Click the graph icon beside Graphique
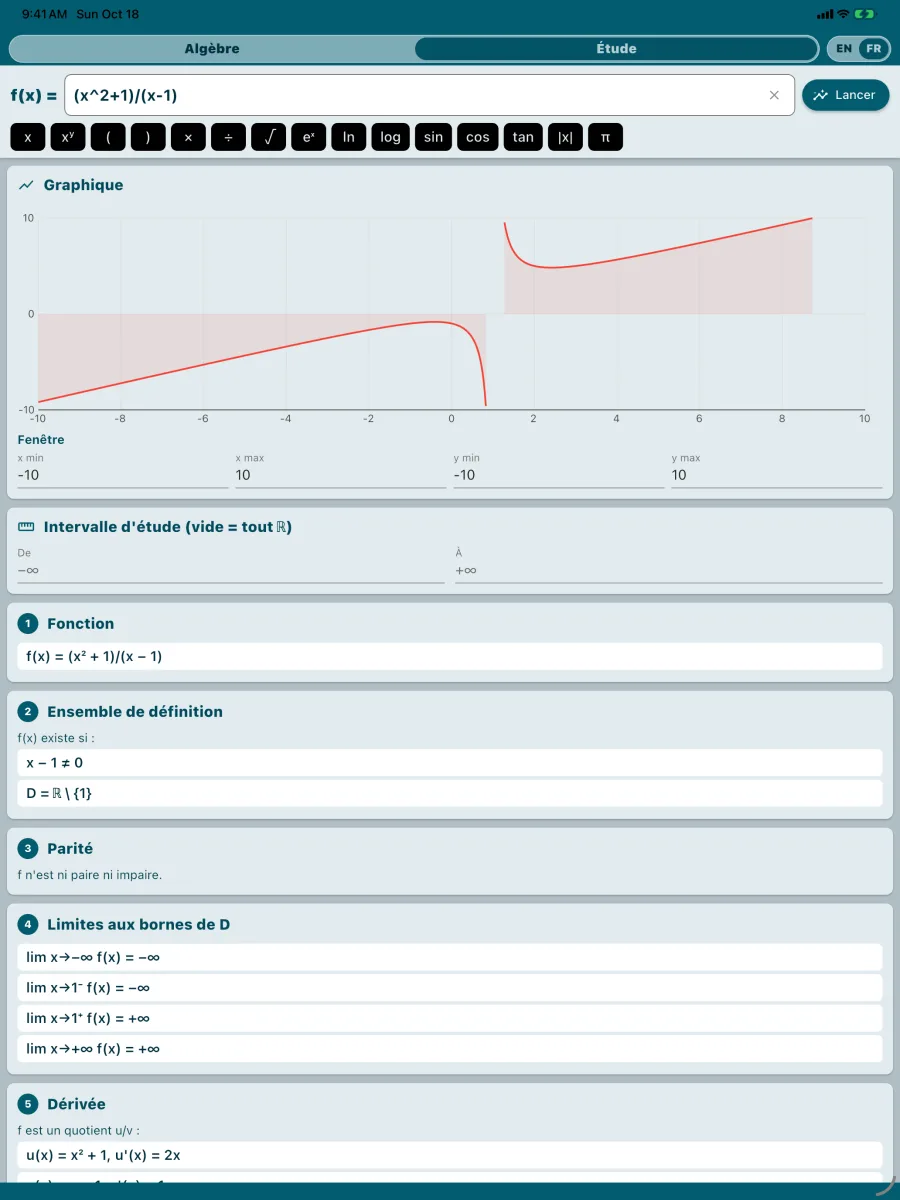 pyautogui.click(x=26, y=185)
